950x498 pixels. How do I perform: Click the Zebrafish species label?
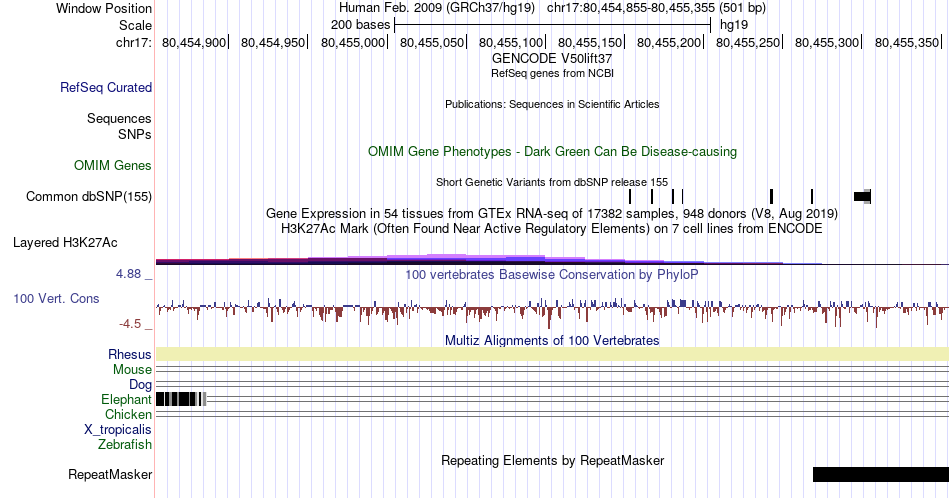coord(125,444)
